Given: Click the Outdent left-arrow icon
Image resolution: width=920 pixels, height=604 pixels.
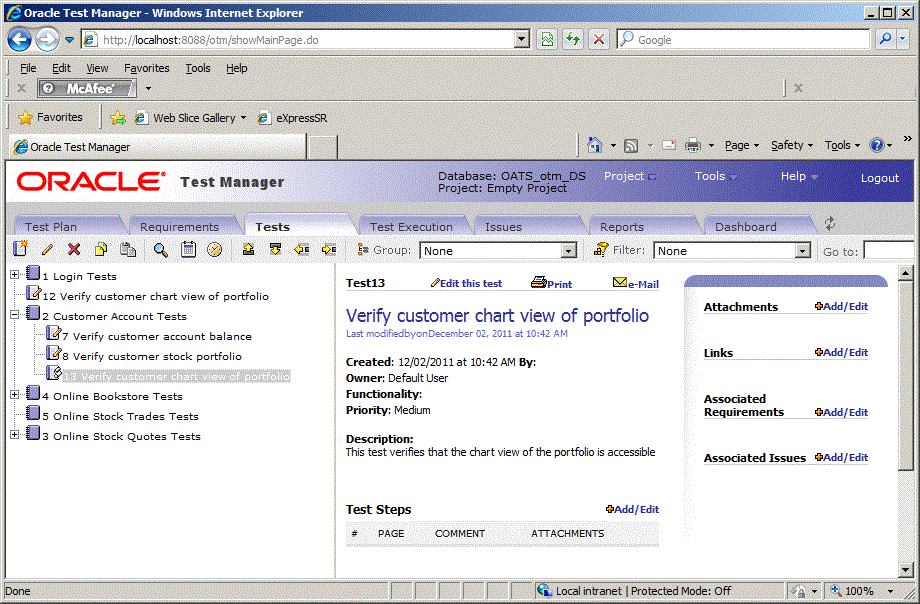Looking at the screenshot, I should (302, 249).
